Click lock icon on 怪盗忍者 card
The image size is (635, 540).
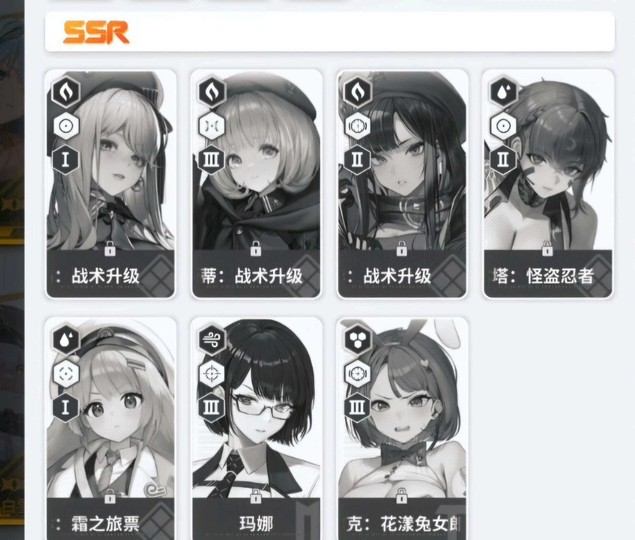[547, 248]
